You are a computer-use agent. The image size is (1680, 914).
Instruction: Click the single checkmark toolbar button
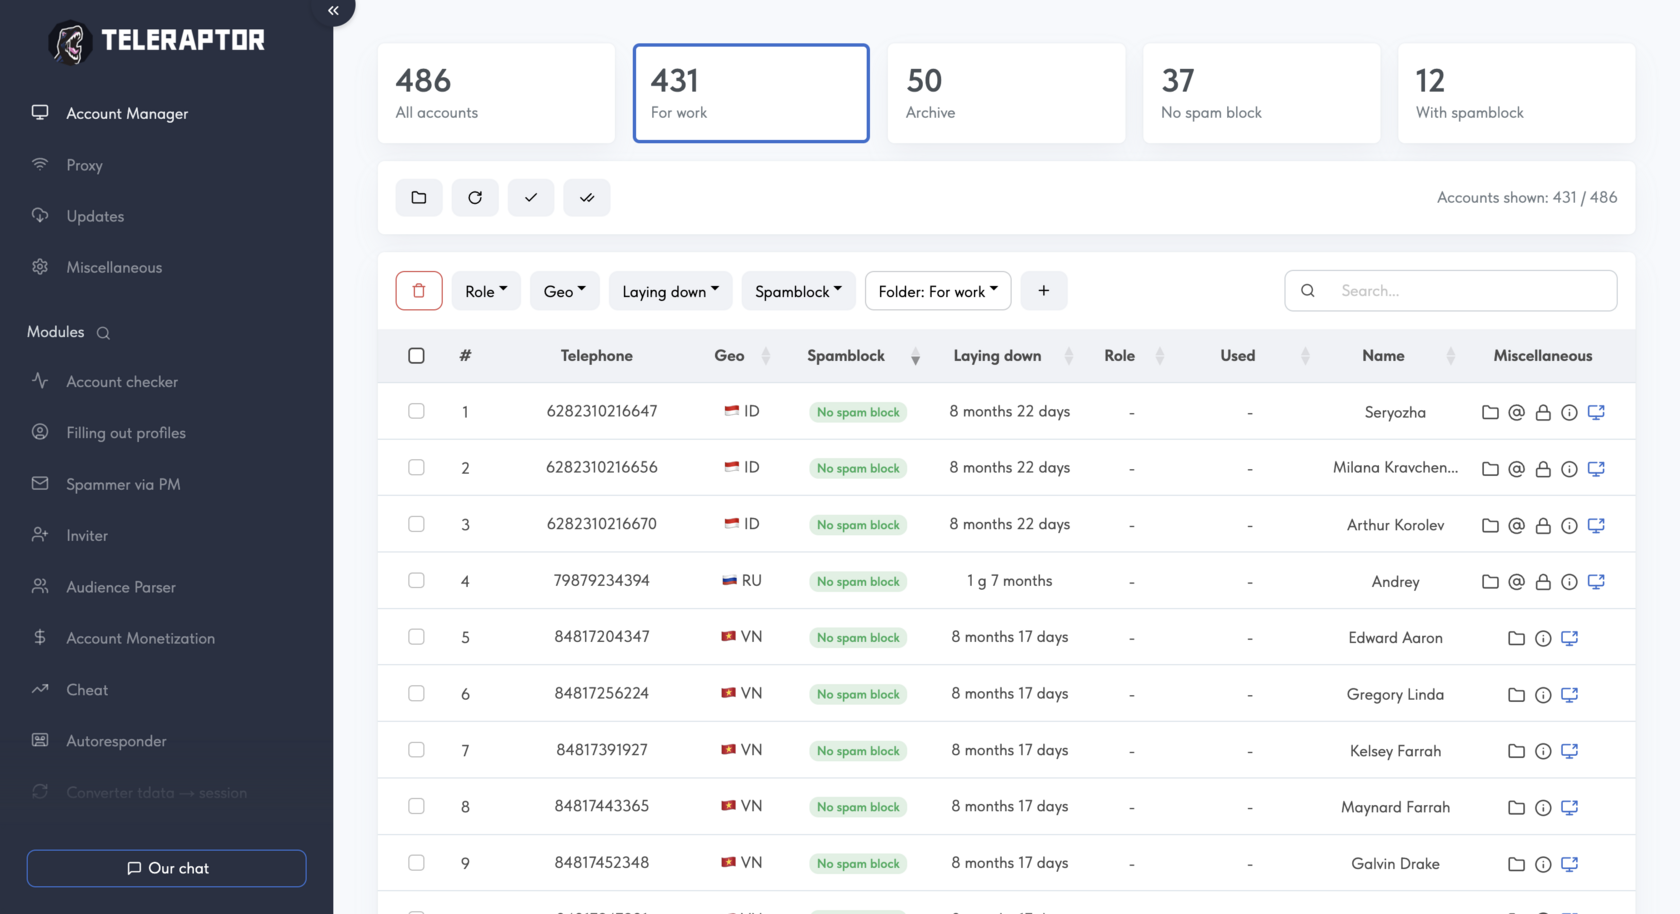click(x=531, y=198)
